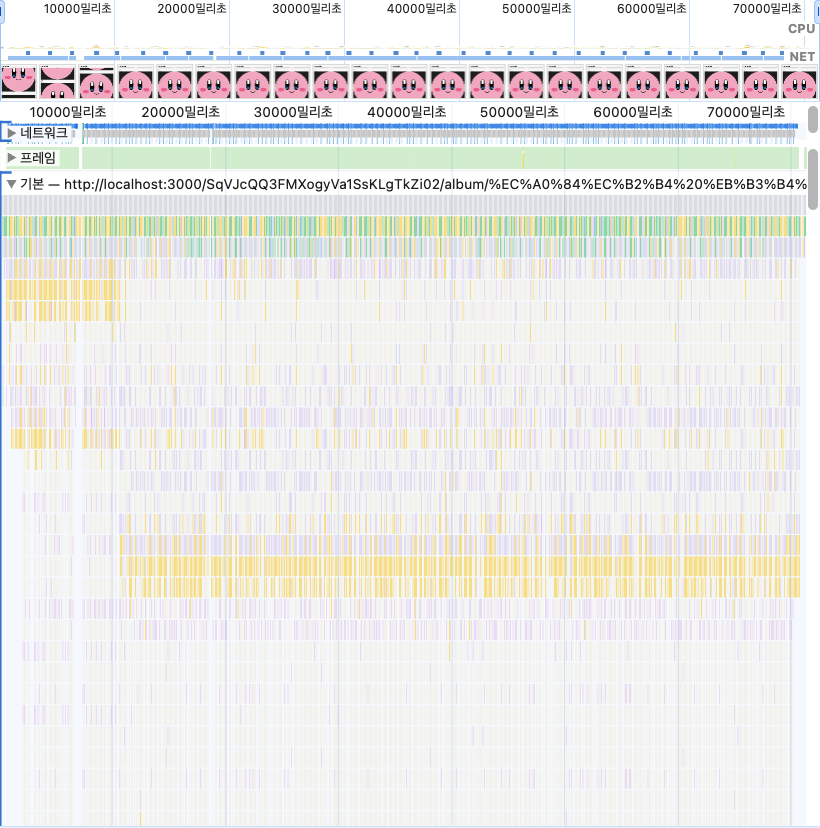This screenshot has height=828, width=820.
Task: Collapse the 기본 main thread track
Action: point(11,184)
